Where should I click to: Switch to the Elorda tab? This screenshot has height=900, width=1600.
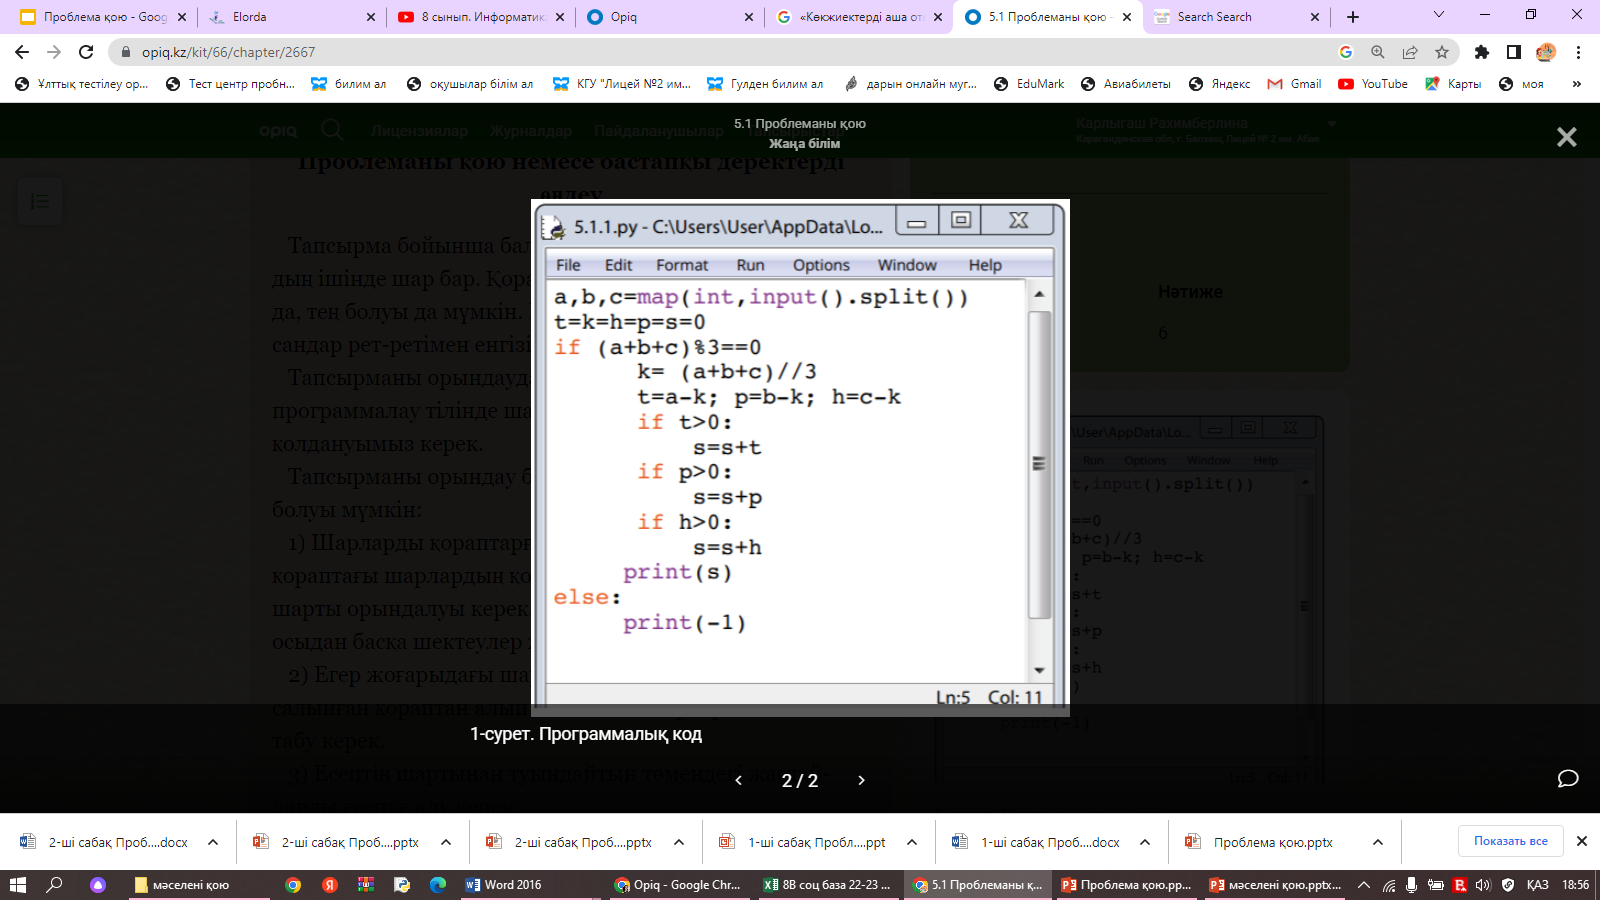click(250, 17)
